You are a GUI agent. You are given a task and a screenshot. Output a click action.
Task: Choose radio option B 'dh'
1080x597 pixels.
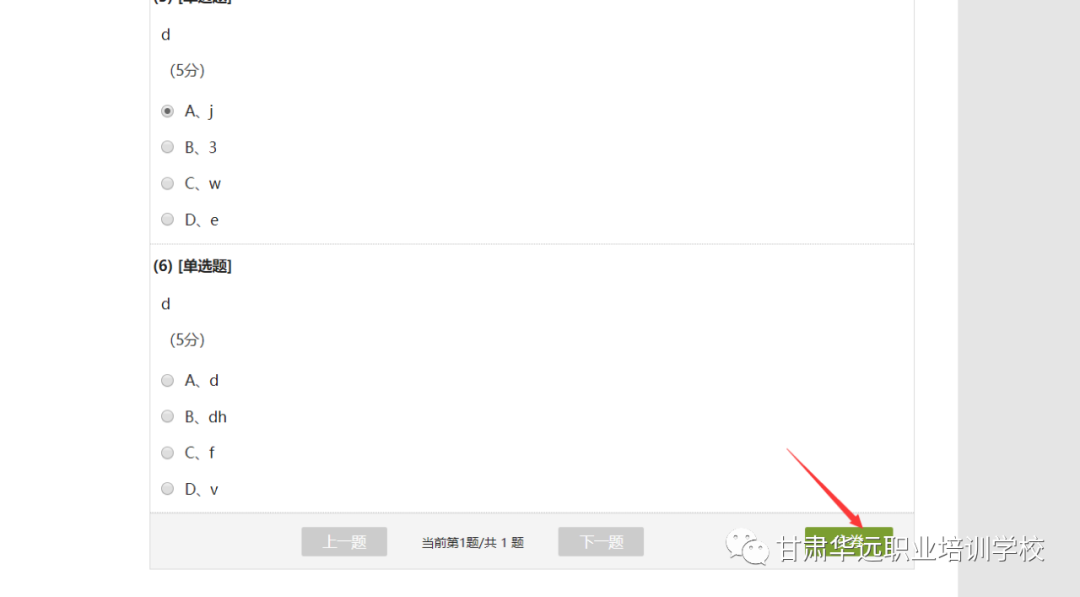tap(167, 416)
